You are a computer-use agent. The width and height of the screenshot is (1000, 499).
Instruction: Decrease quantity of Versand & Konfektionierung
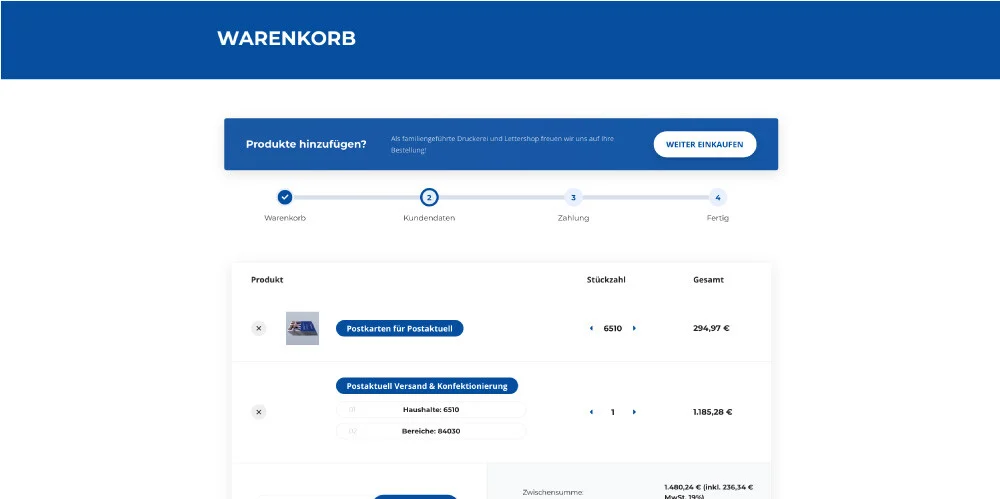point(591,412)
